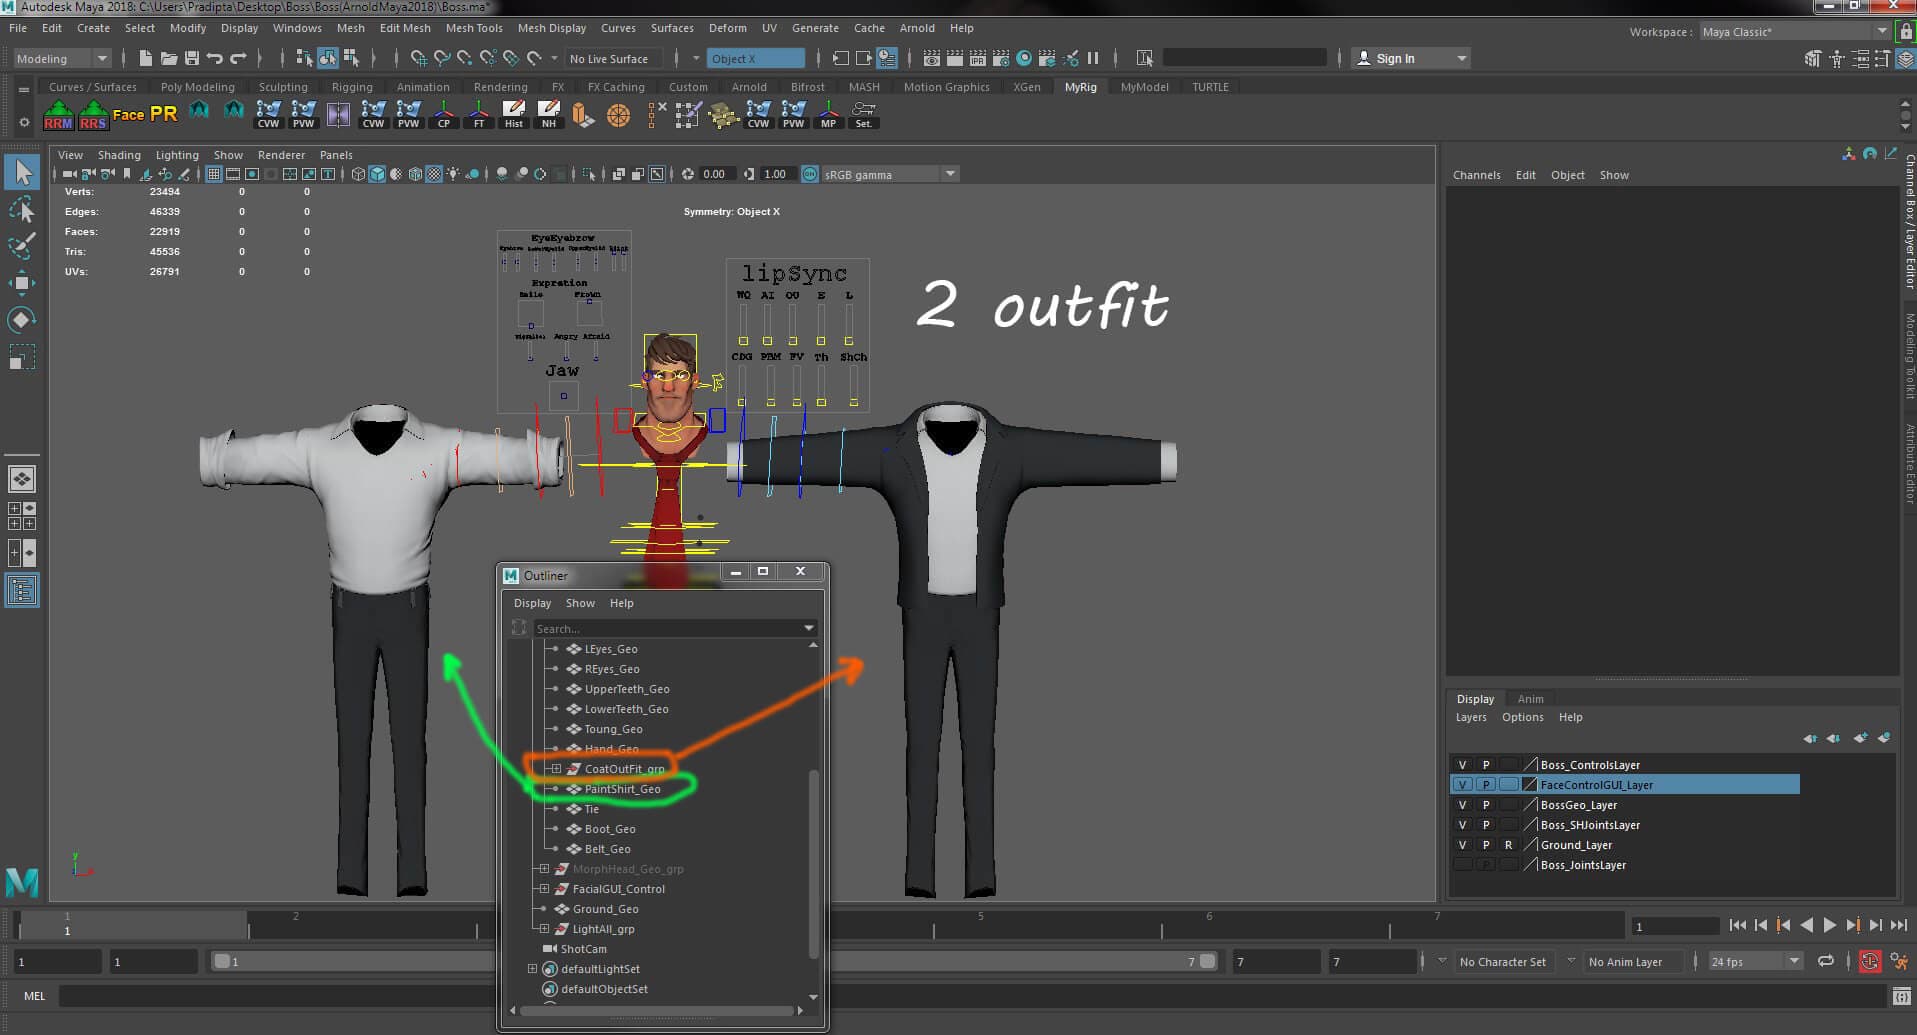Toggle playback P box of FaceControlGUI_Layer
This screenshot has width=1917, height=1035.
coord(1486,785)
